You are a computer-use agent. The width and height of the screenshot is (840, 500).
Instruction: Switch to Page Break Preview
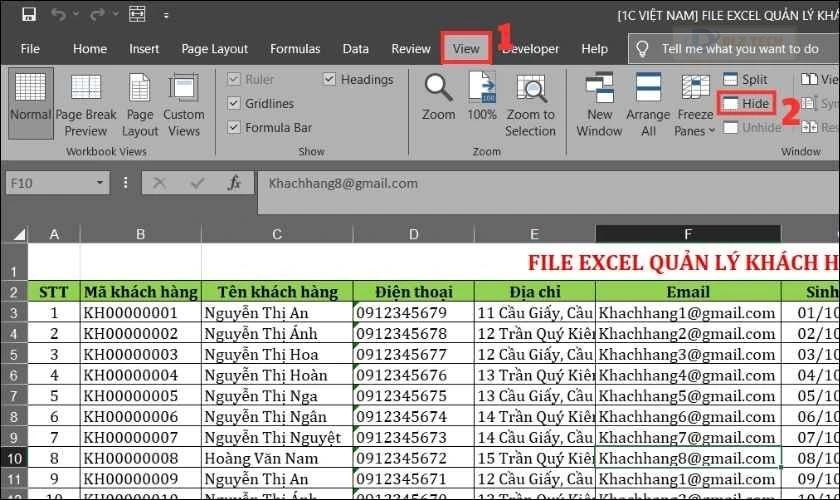click(86, 104)
